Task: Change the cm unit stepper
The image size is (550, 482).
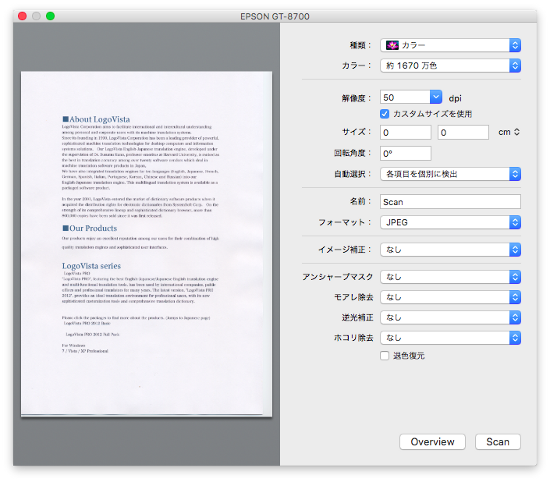Action: [516, 132]
